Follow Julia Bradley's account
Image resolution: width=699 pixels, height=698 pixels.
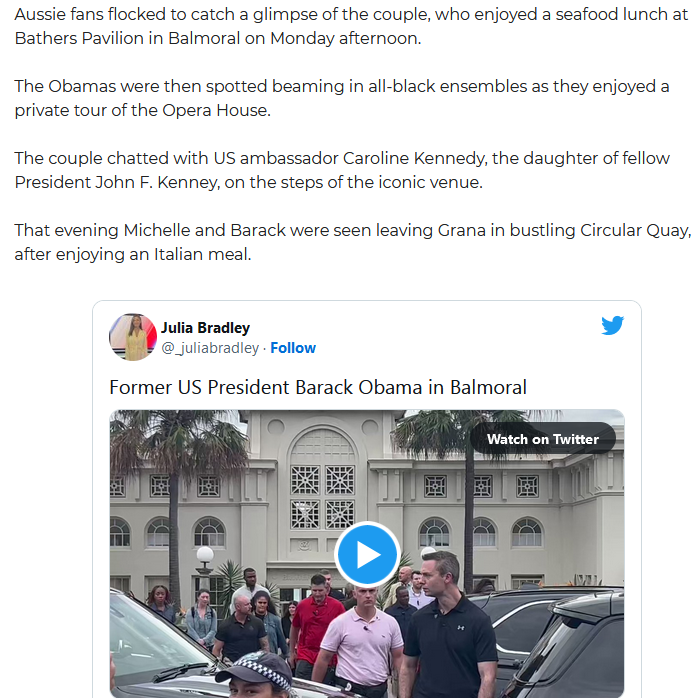pos(293,348)
